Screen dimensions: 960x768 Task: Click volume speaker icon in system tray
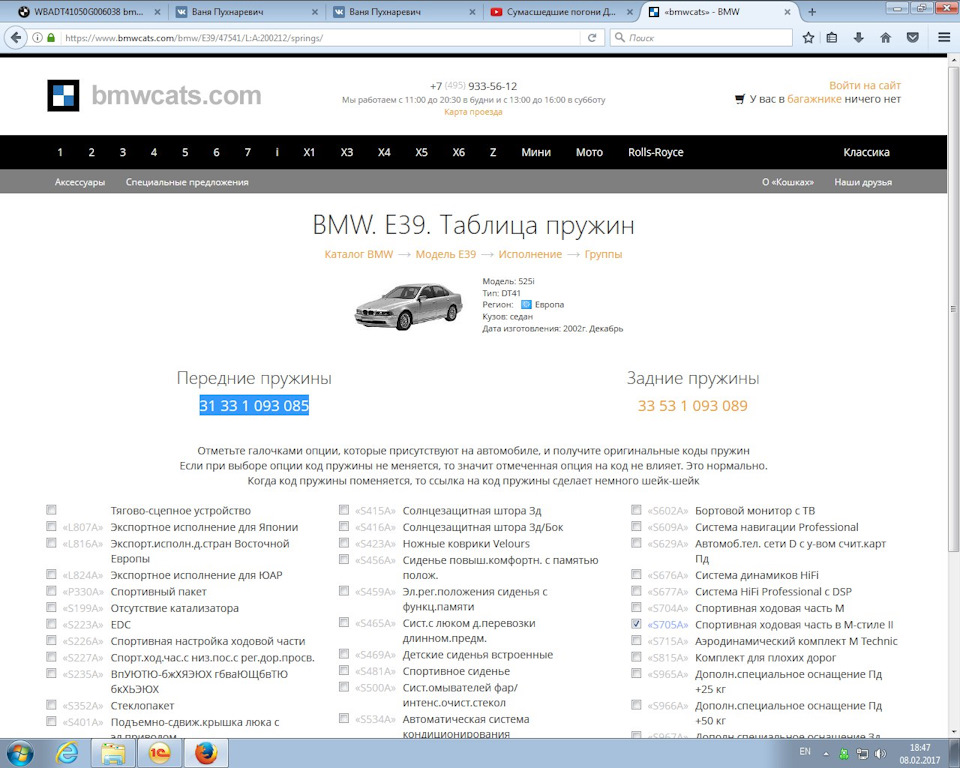tap(880, 754)
